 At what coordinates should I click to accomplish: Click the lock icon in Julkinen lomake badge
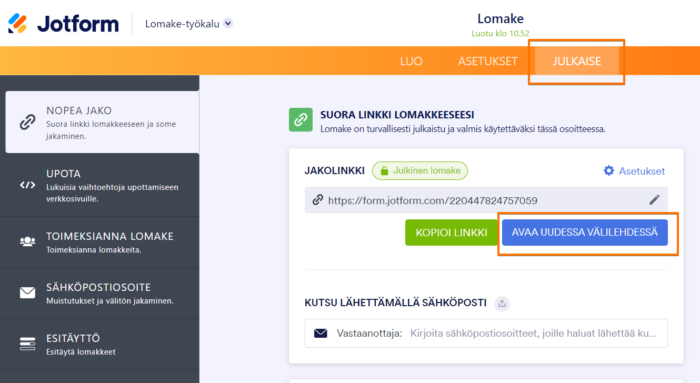pyautogui.click(x=384, y=171)
